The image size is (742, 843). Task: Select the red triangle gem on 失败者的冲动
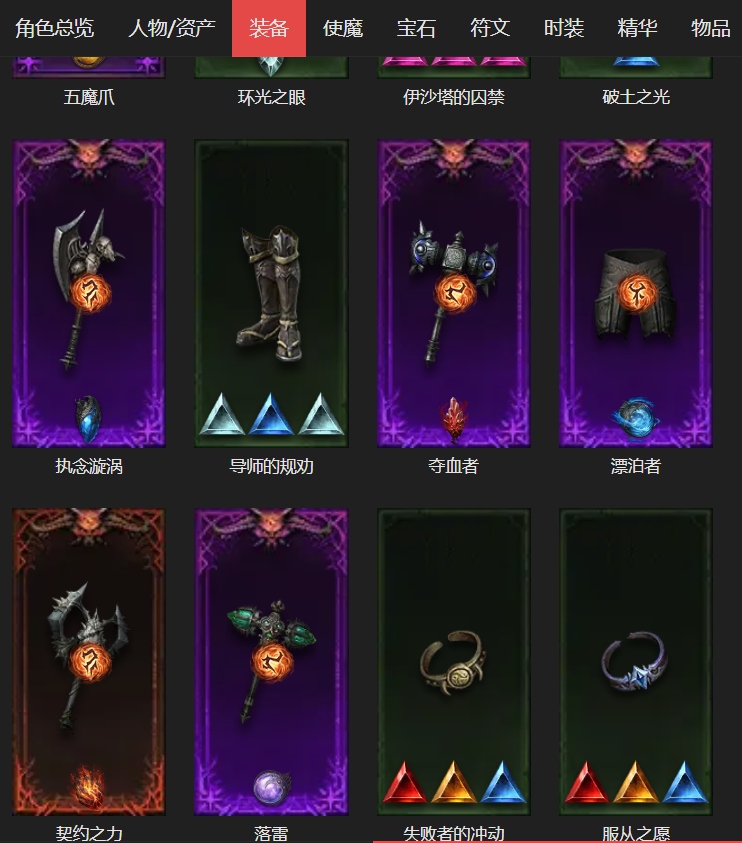tap(404, 782)
